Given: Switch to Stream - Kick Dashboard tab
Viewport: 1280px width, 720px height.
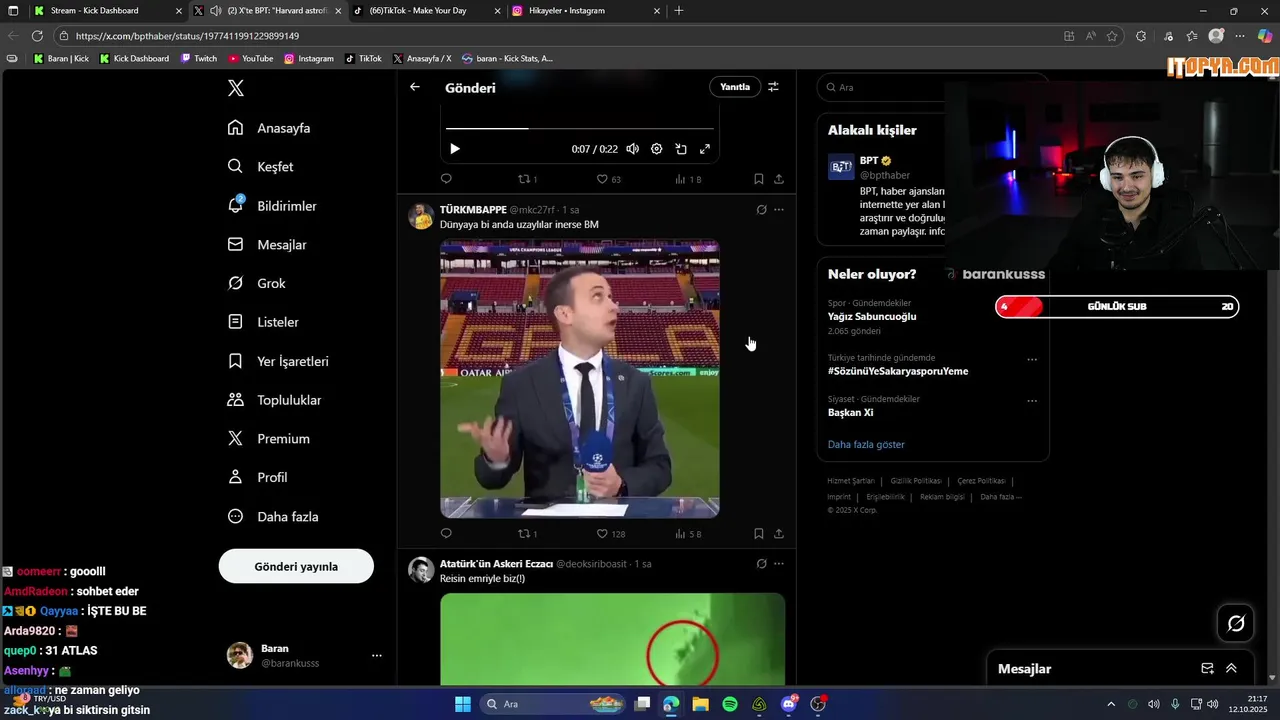Looking at the screenshot, I should [107, 10].
